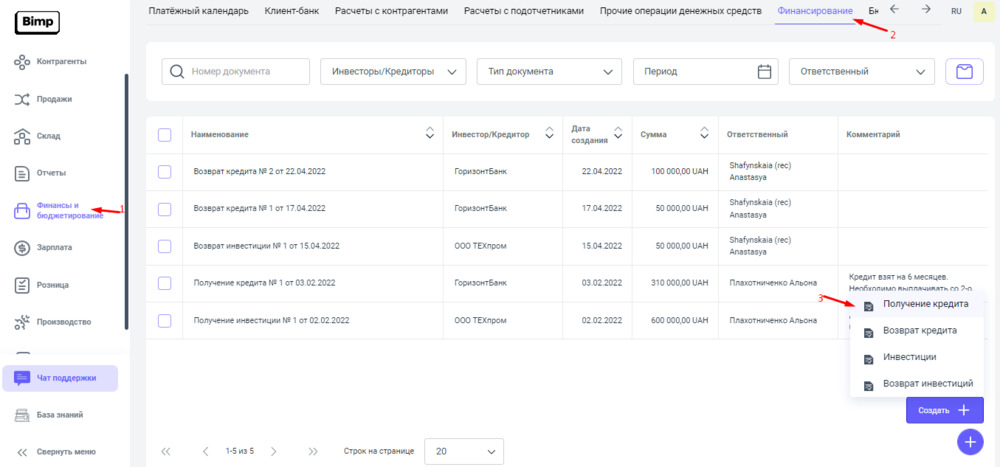Toggle select-all checkbox in table header
Screen dimensions: 1000x467
(x=165, y=135)
